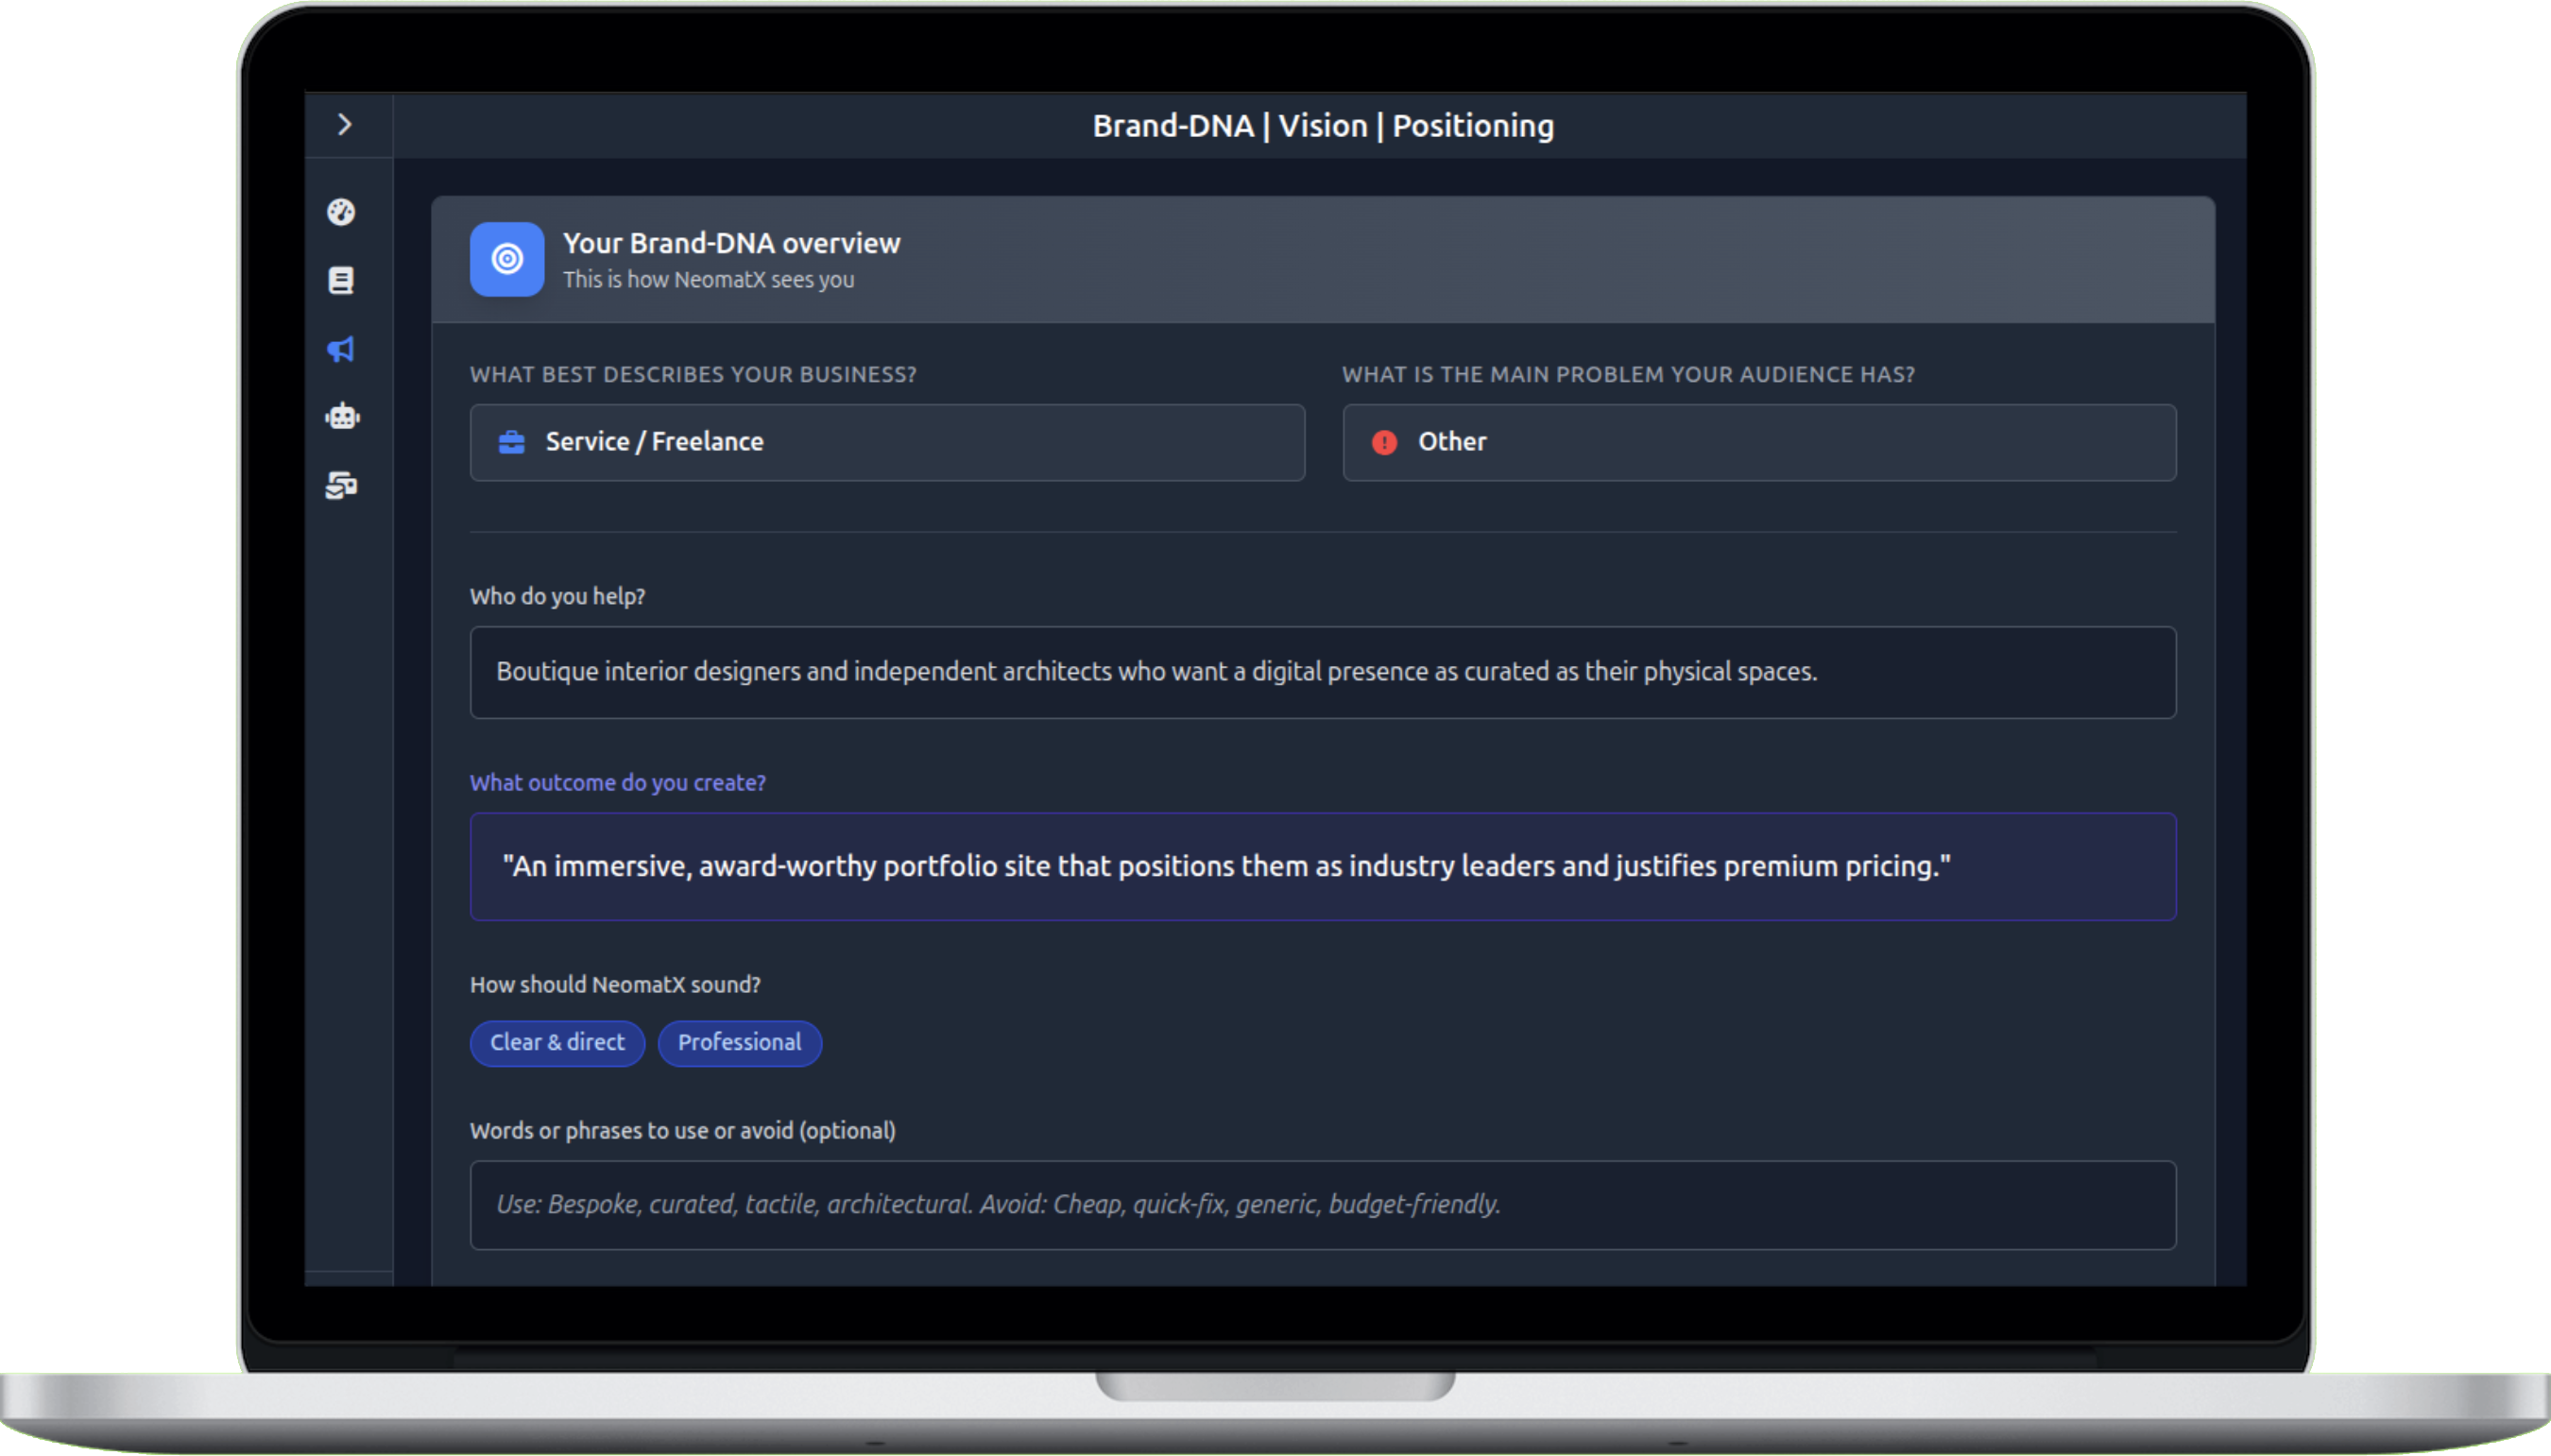
Task: Click the red alert icon beside Other
Action: point(1385,442)
